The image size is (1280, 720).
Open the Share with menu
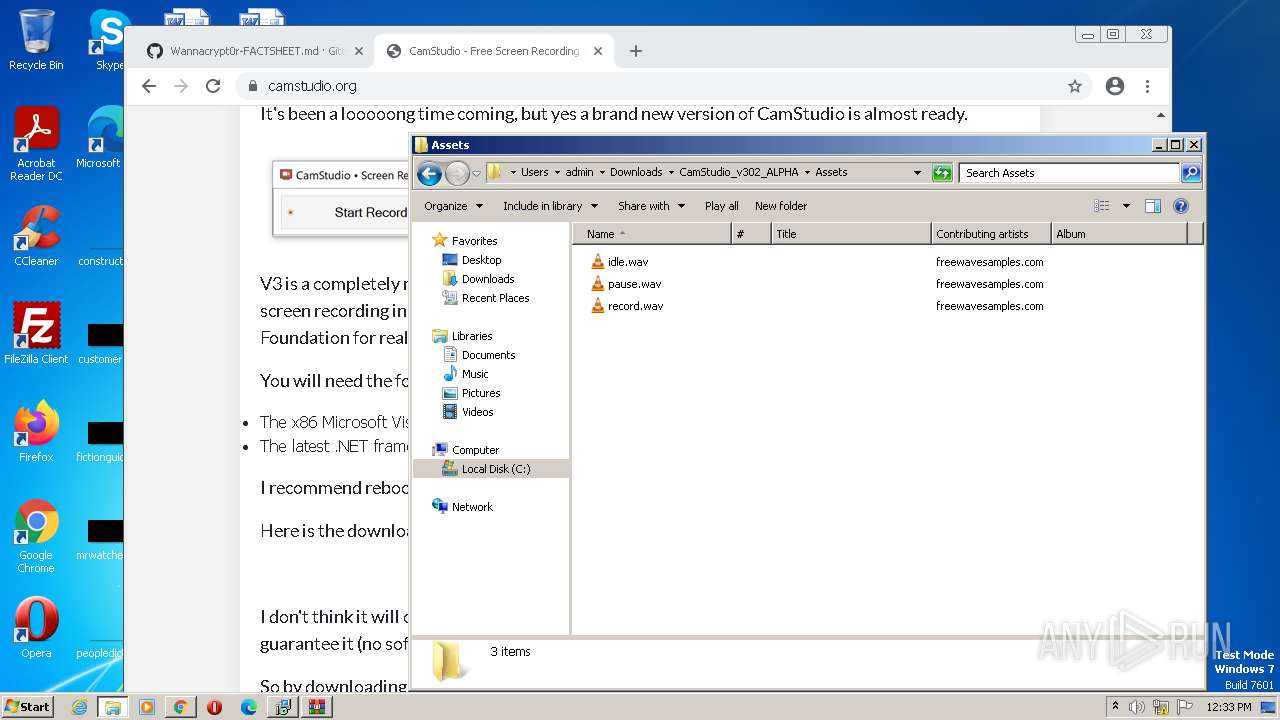(x=651, y=206)
